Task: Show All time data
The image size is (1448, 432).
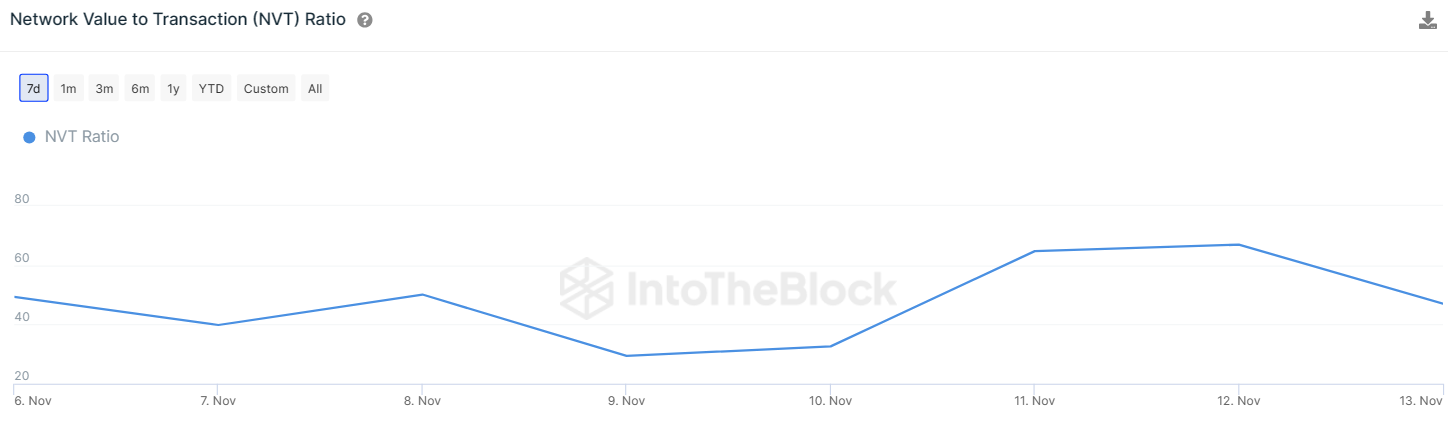Action: 315,88
